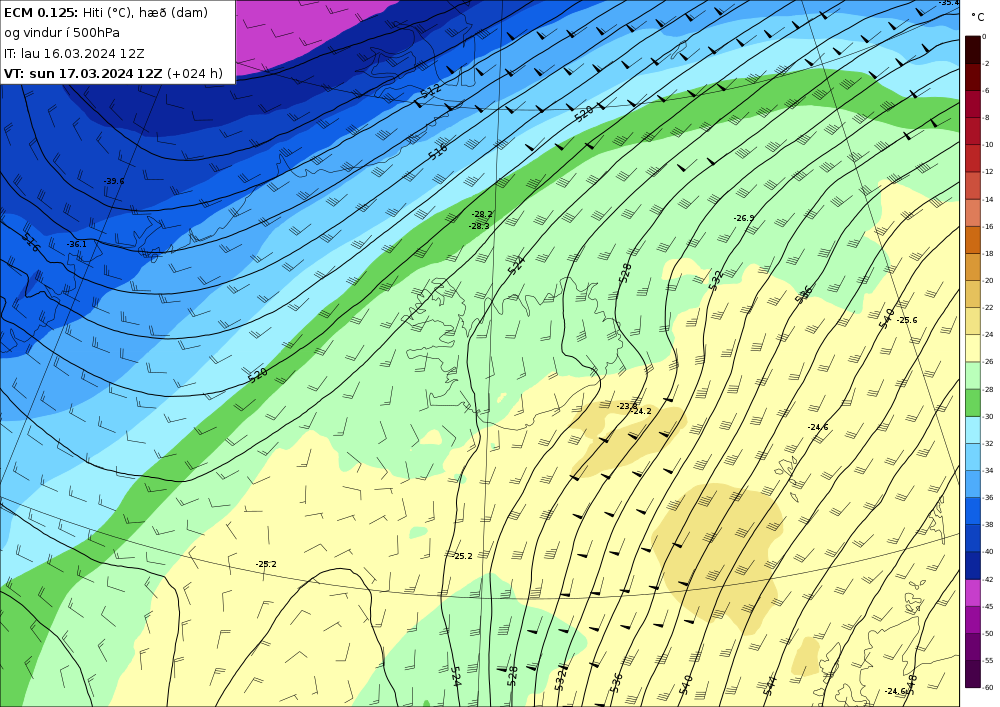Screen dimensions: 1000x707
Task: Click the '-23.8' temperature value on the map
Action: click(x=626, y=406)
